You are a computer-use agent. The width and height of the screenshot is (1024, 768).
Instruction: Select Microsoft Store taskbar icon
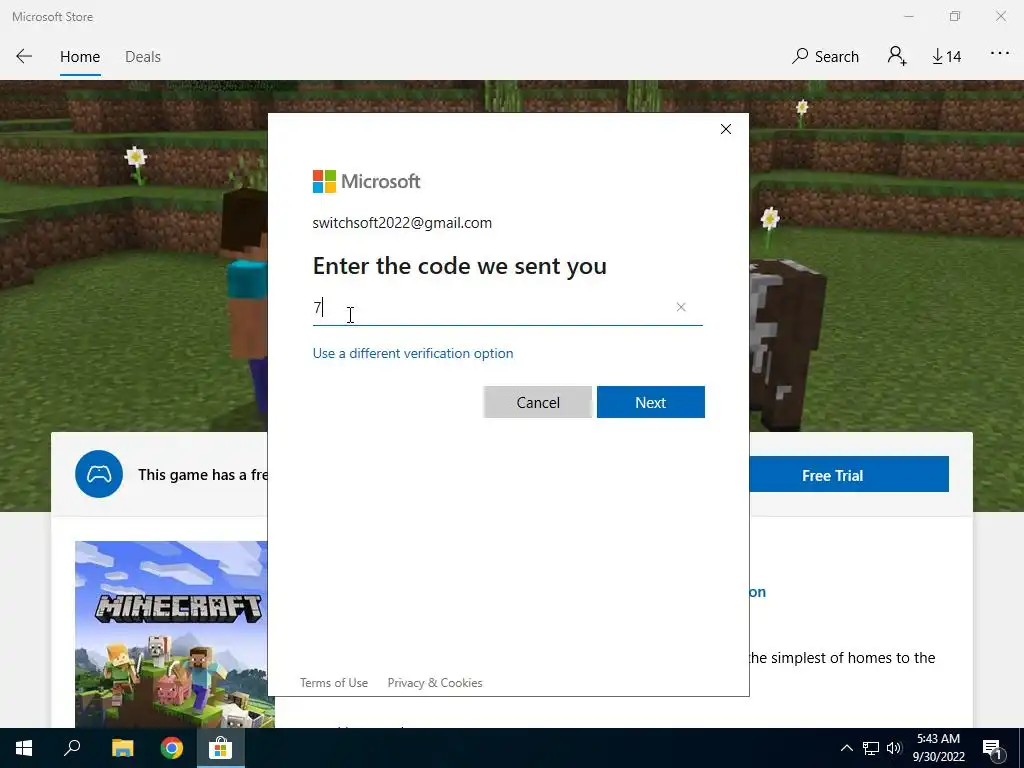[x=221, y=748]
